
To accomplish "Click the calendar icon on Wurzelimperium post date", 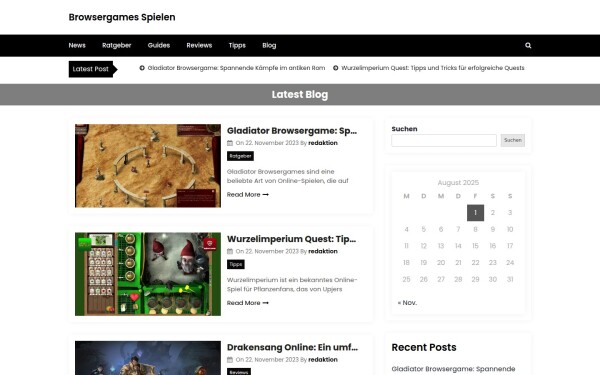I will point(230,251).
